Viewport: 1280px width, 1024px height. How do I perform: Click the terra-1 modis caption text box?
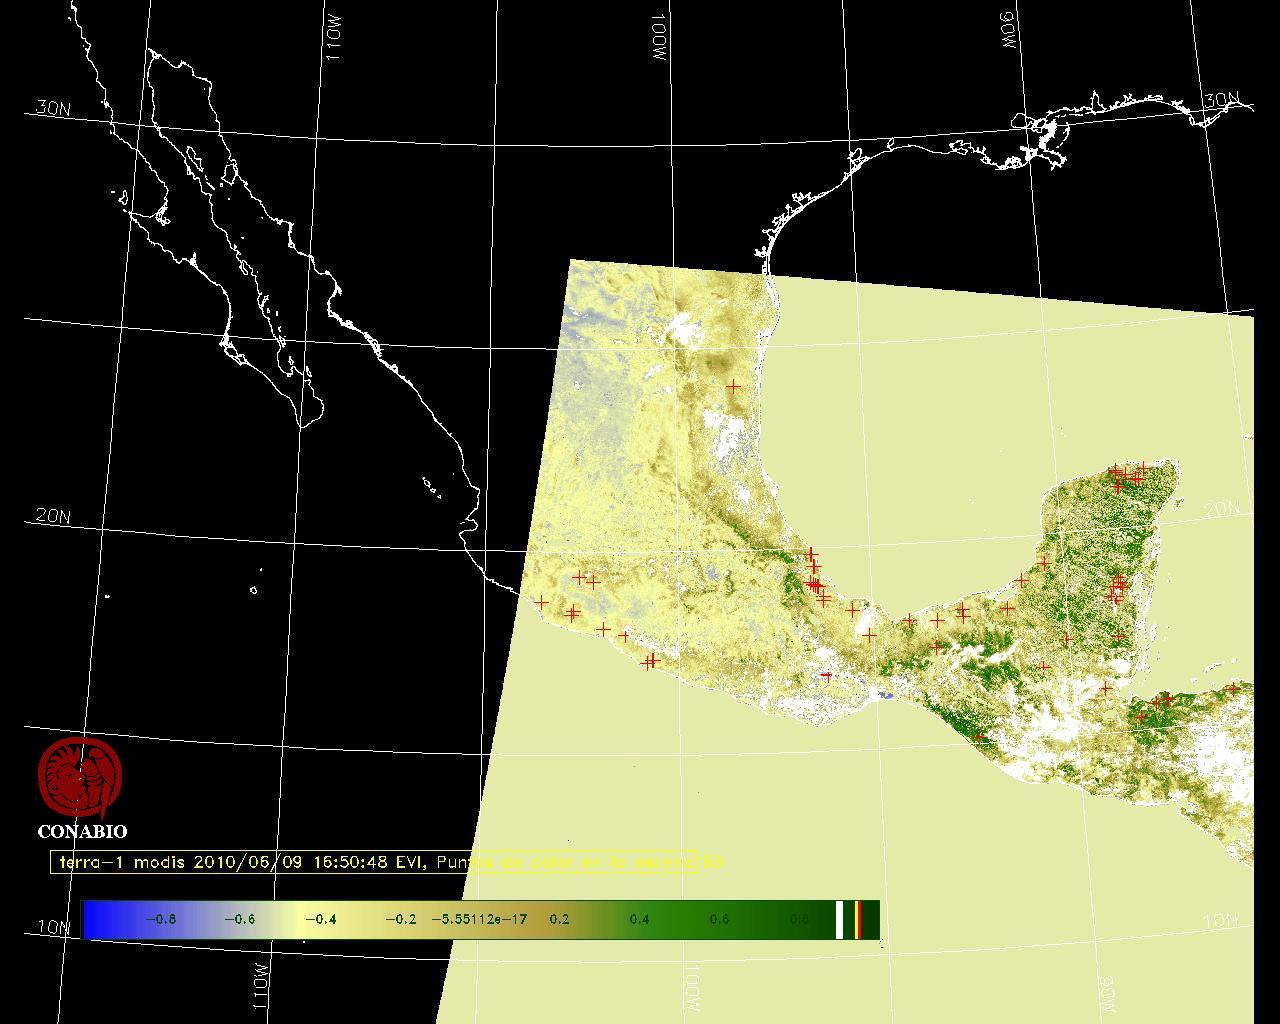tap(375, 862)
